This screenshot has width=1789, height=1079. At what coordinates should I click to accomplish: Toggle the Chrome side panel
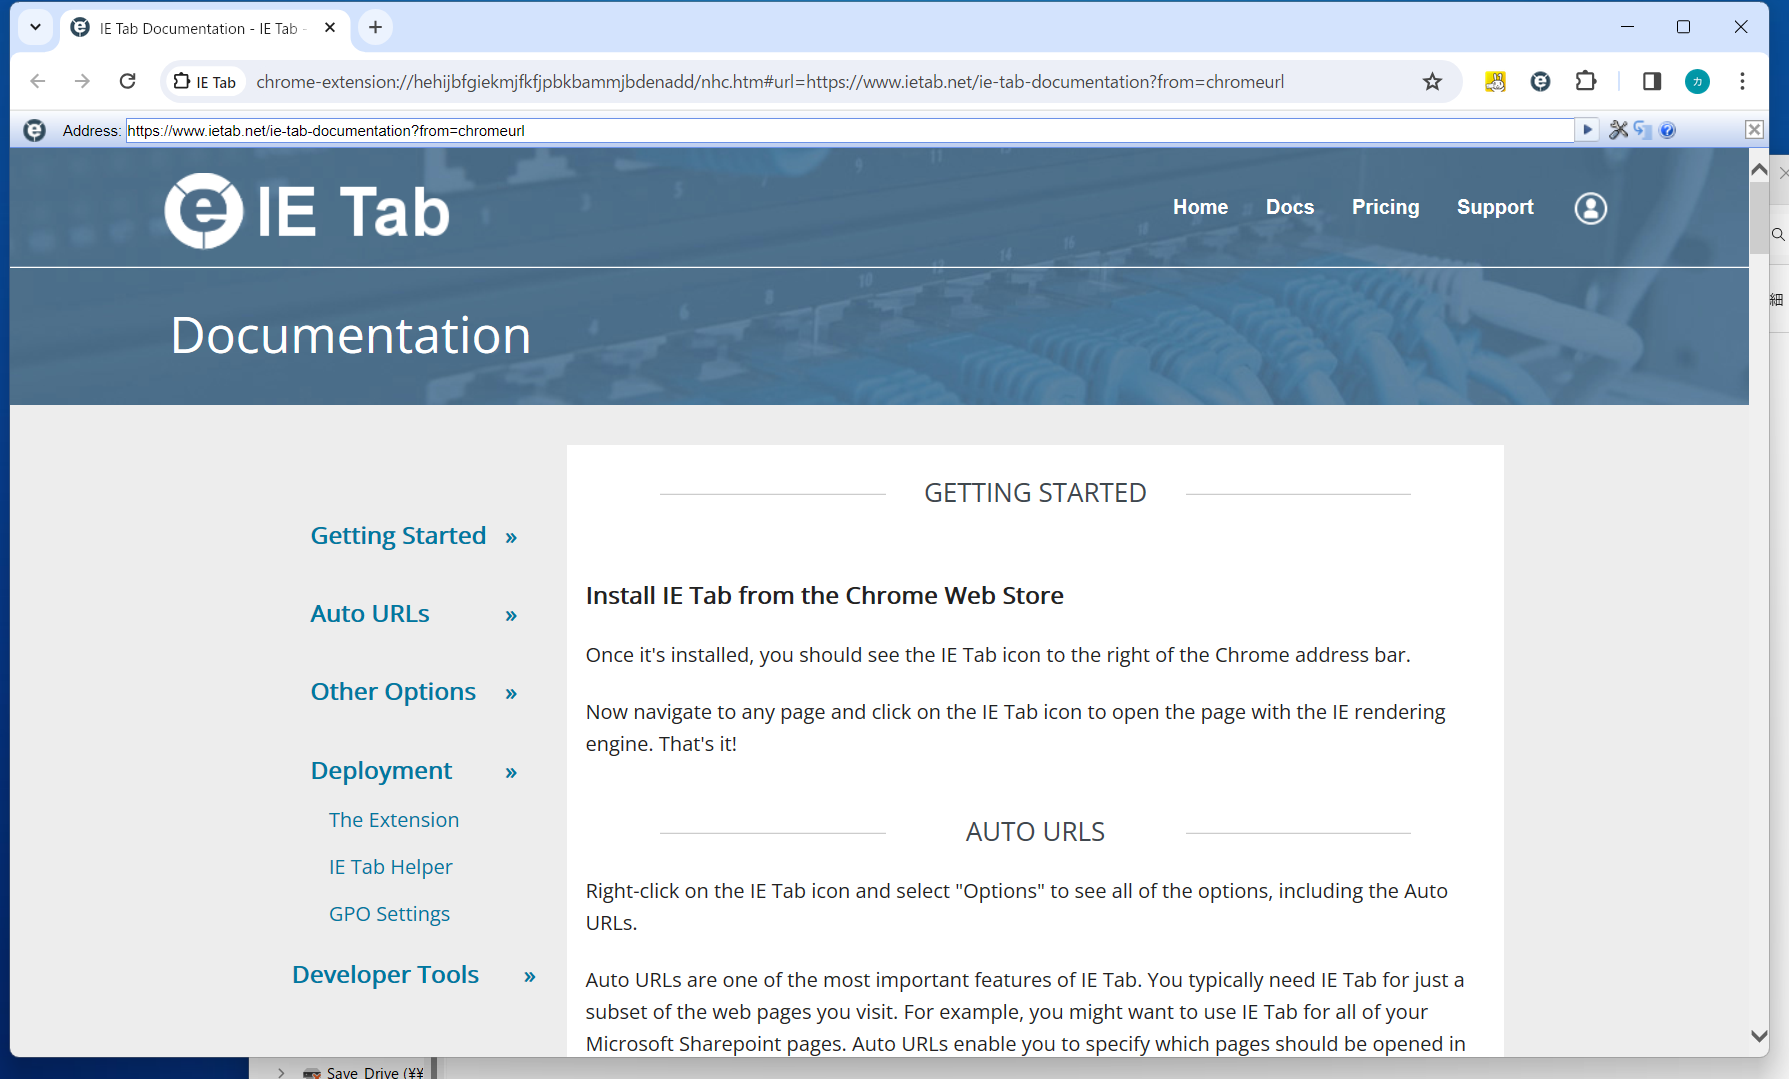pyautogui.click(x=1652, y=82)
